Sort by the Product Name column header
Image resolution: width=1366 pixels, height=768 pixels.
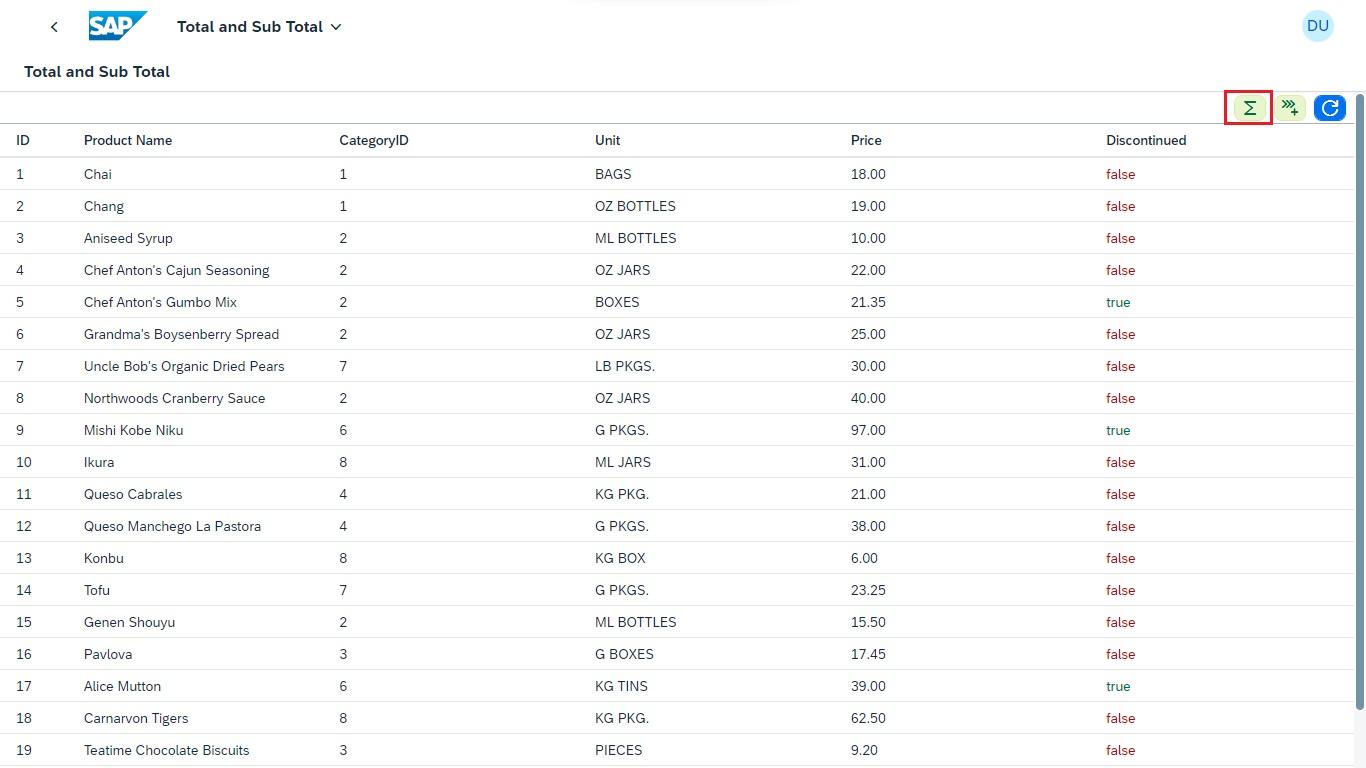[x=128, y=140]
